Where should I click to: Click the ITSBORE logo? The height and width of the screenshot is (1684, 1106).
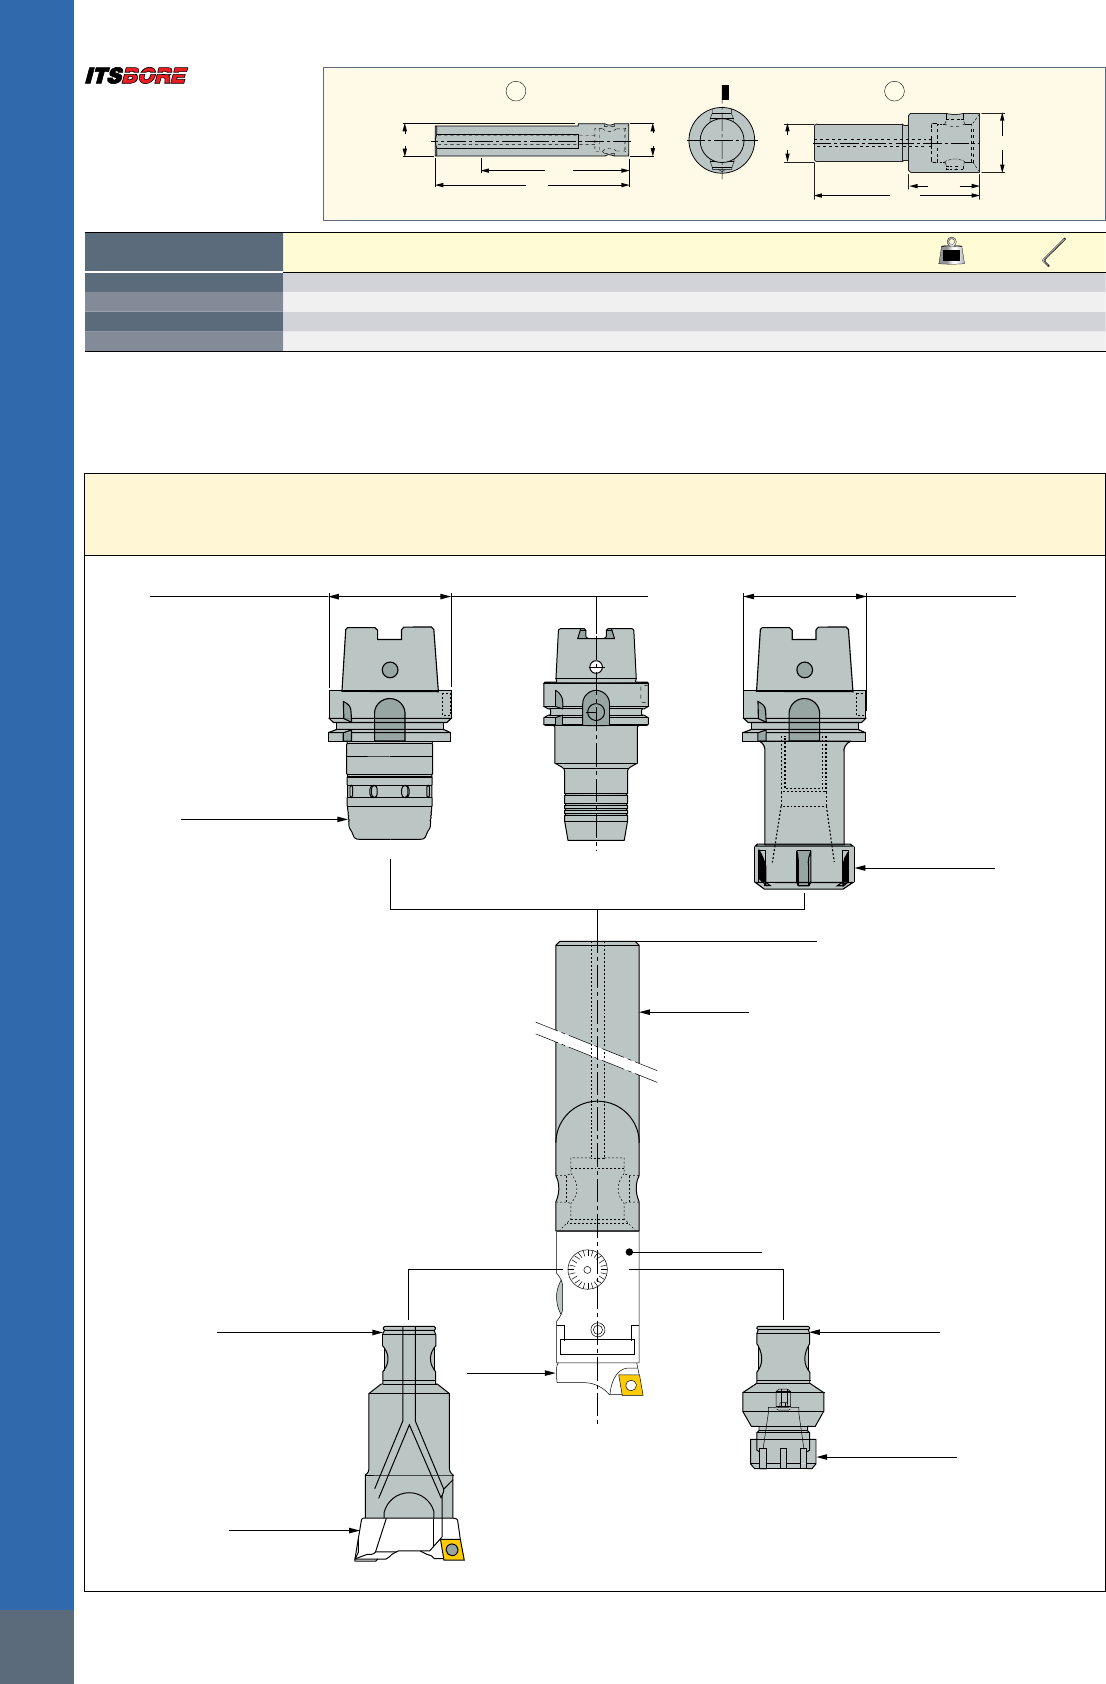coord(136,76)
